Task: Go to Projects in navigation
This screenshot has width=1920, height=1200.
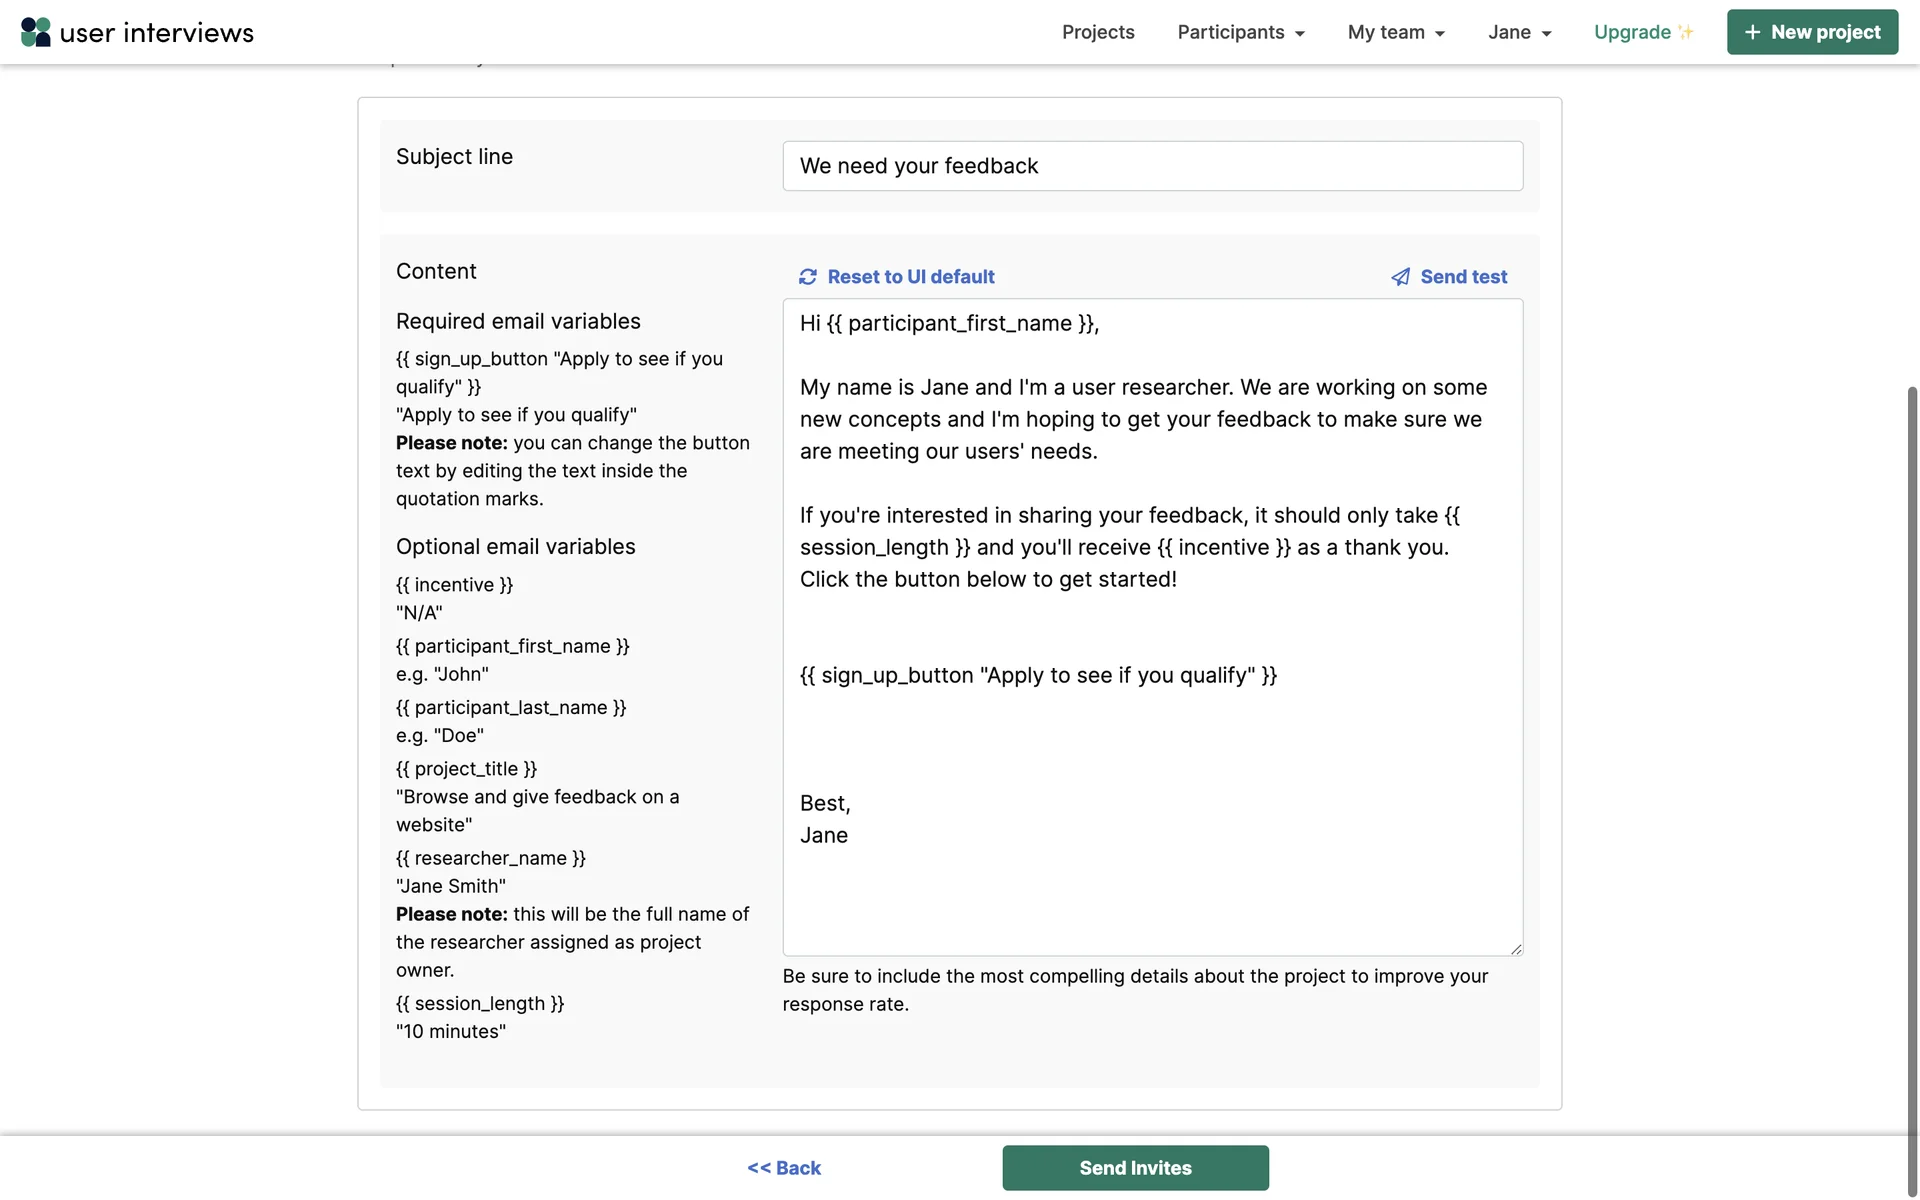Action: pos(1098,32)
